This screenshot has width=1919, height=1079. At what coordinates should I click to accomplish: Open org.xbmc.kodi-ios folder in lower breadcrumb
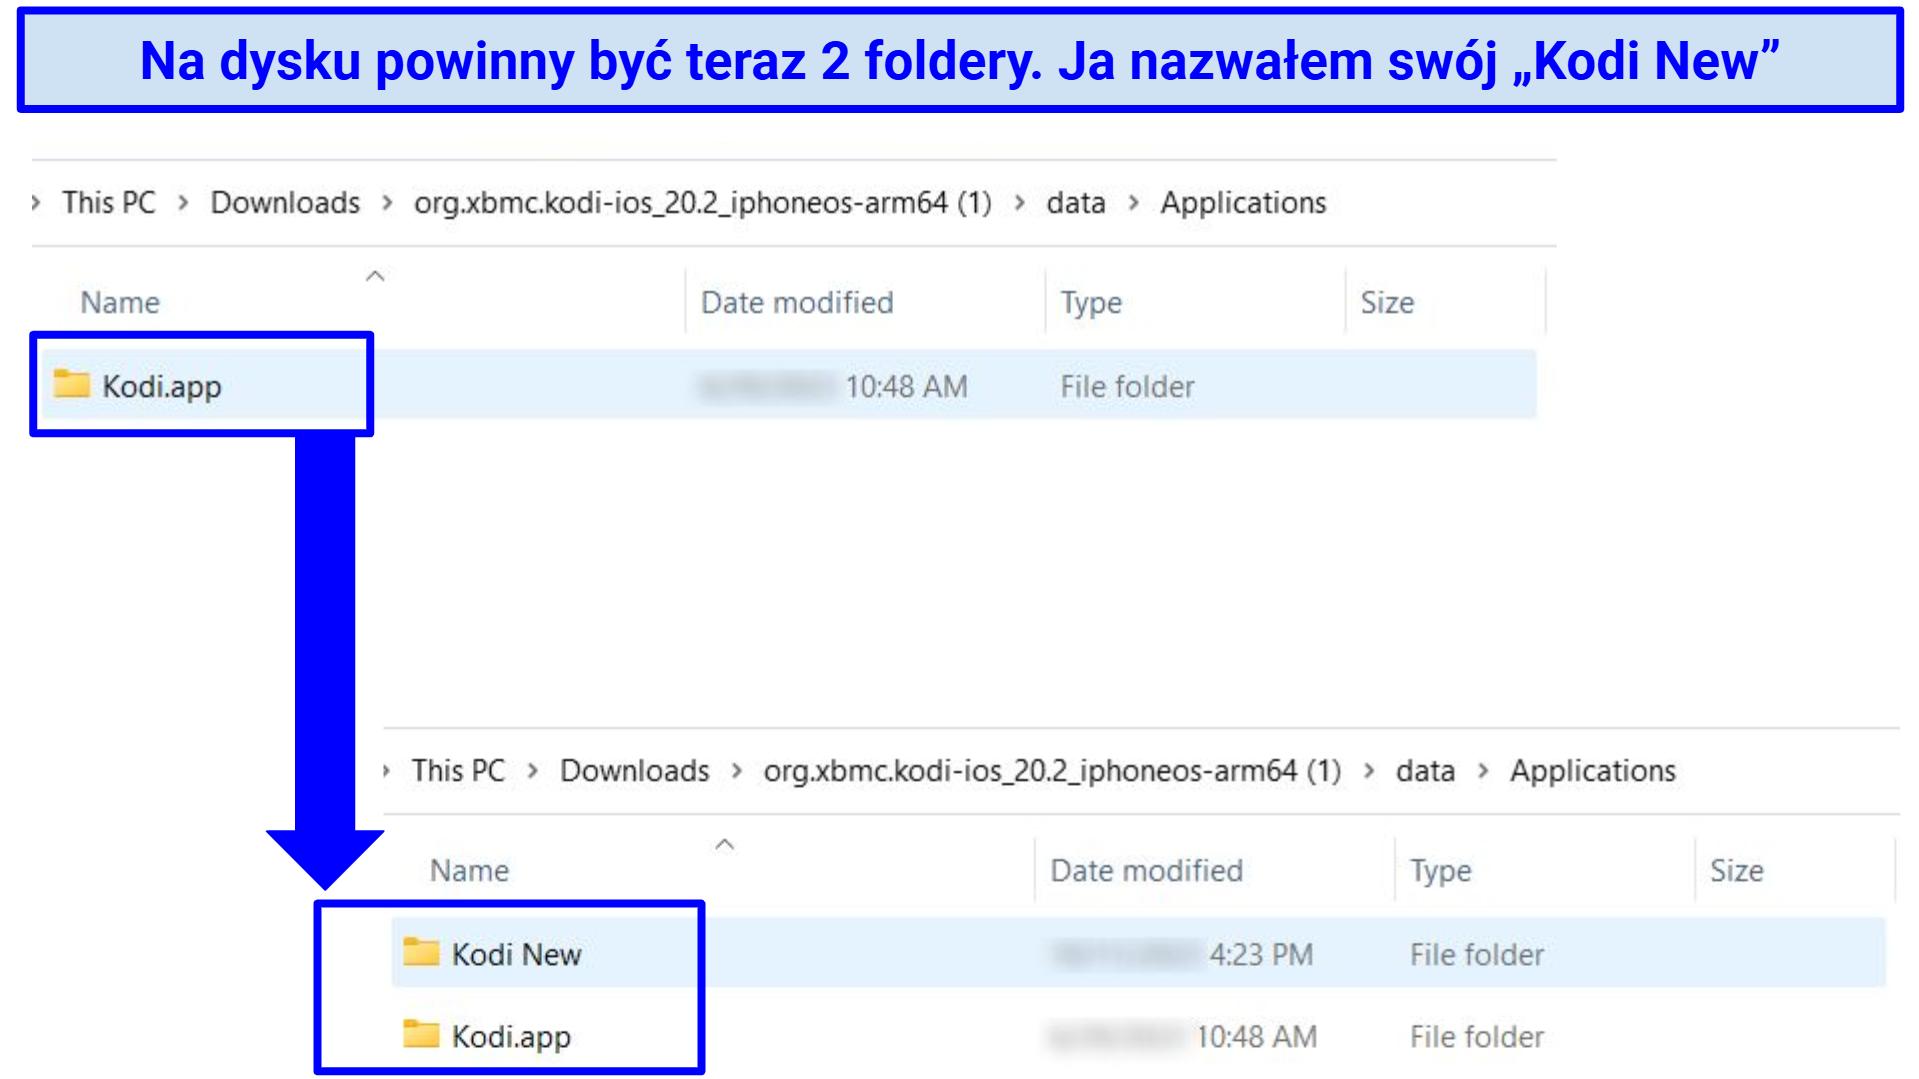(1052, 771)
